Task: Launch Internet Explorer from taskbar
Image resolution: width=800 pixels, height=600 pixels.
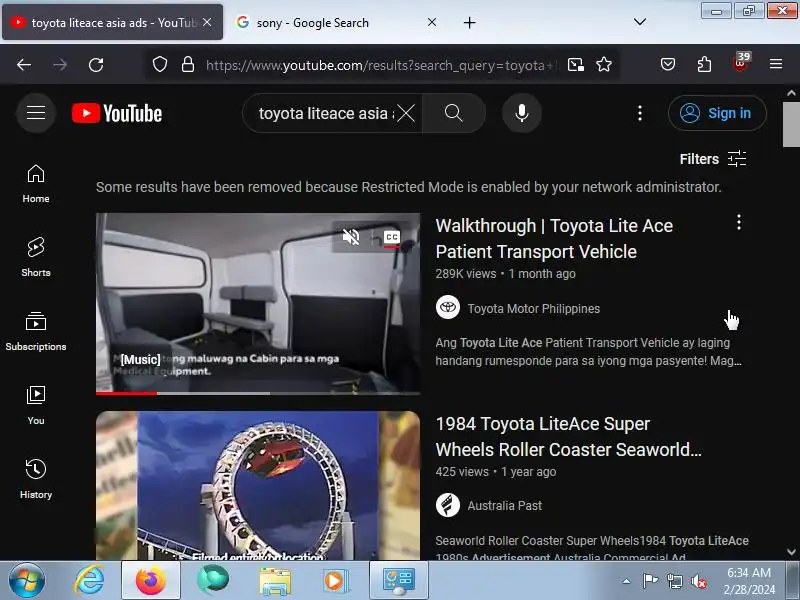Action: point(89,581)
